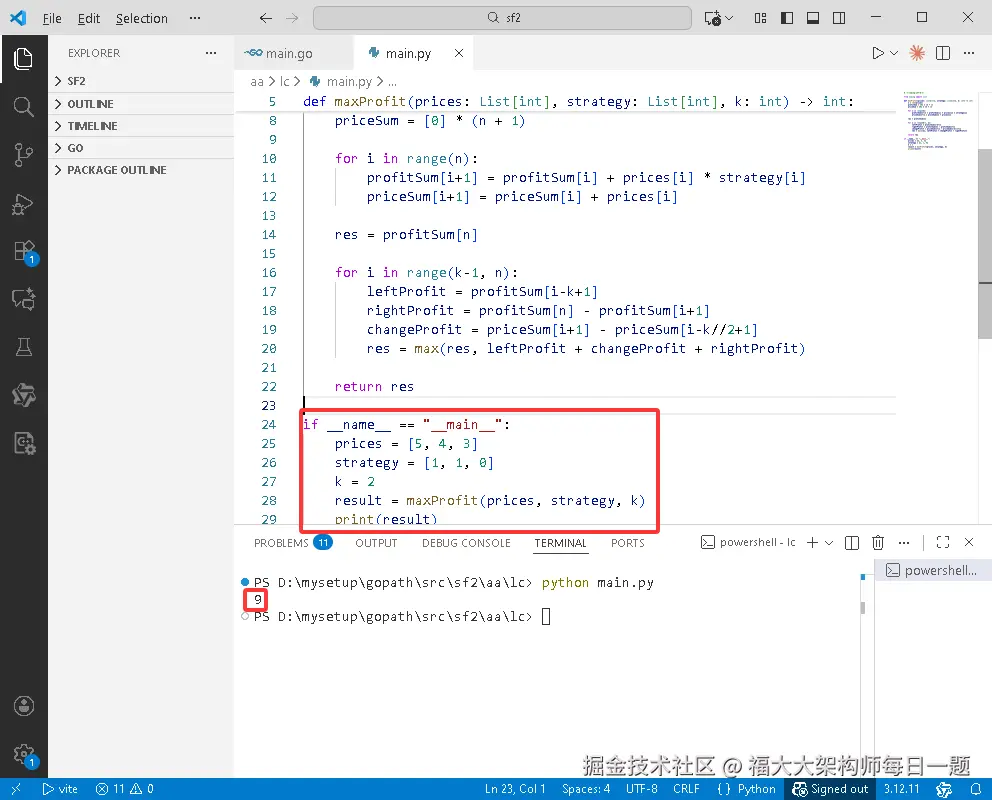
Task: Open the Customize Layout icon
Action: pos(760,18)
